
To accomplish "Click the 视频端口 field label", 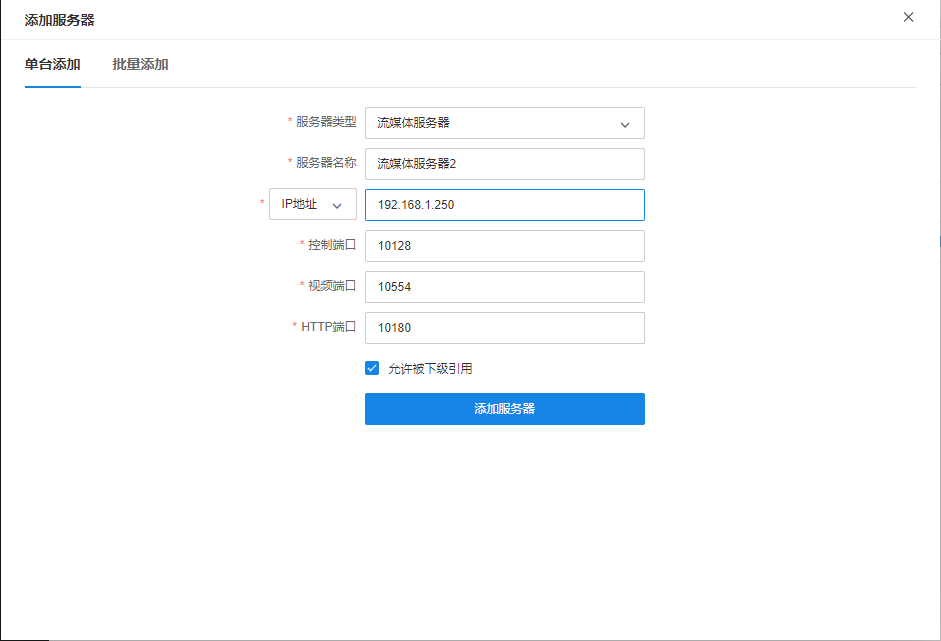I will pyautogui.click(x=332, y=286).
